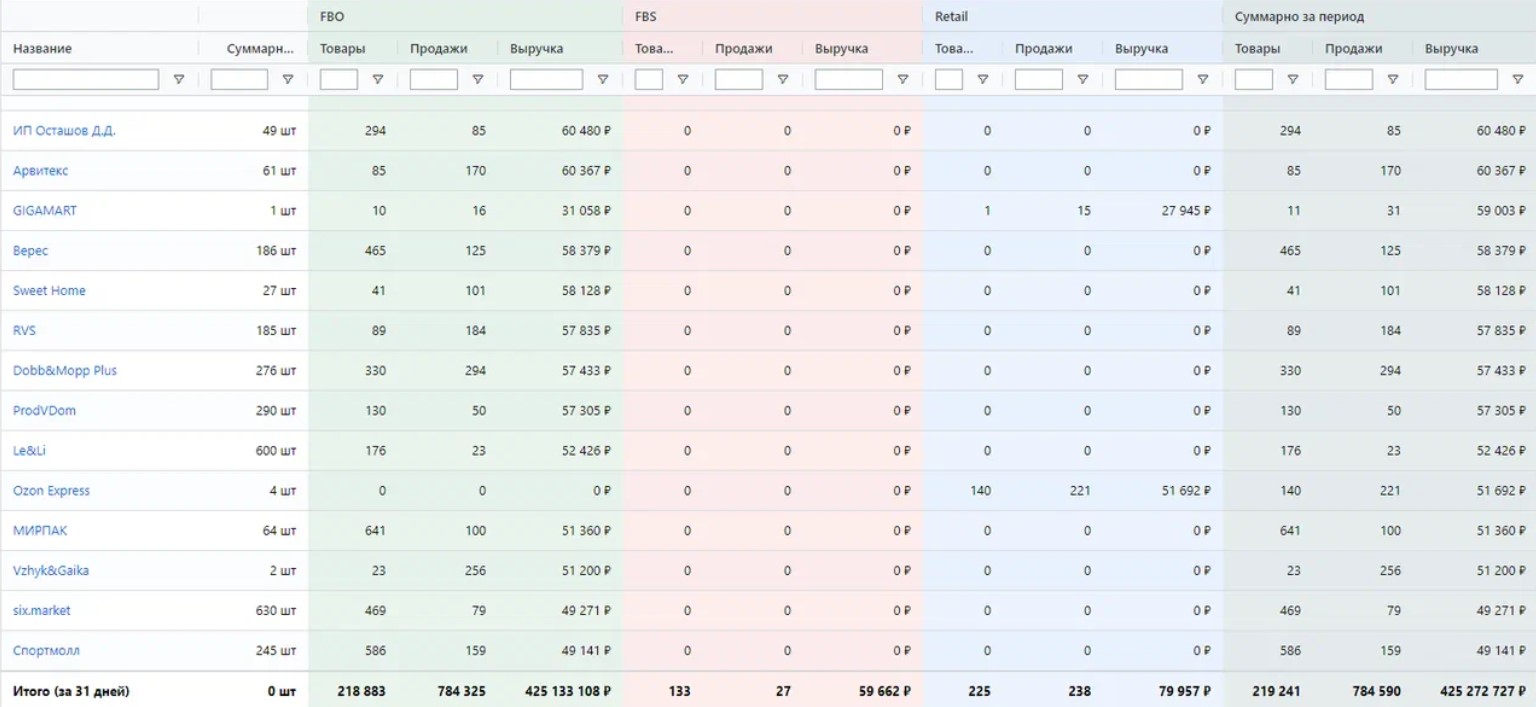Image resolution: width=1536 pixels, height=707 pixels.
Task: Focus the FBO Выручка filter box
Action: pyautogui.click(x=546, y=80)
